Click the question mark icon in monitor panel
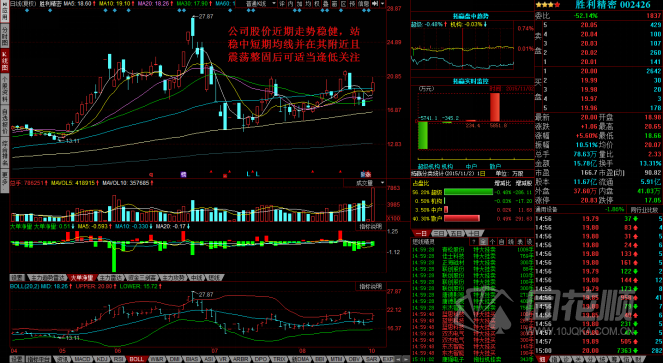 pyautogui.click(x=474, y=241)
